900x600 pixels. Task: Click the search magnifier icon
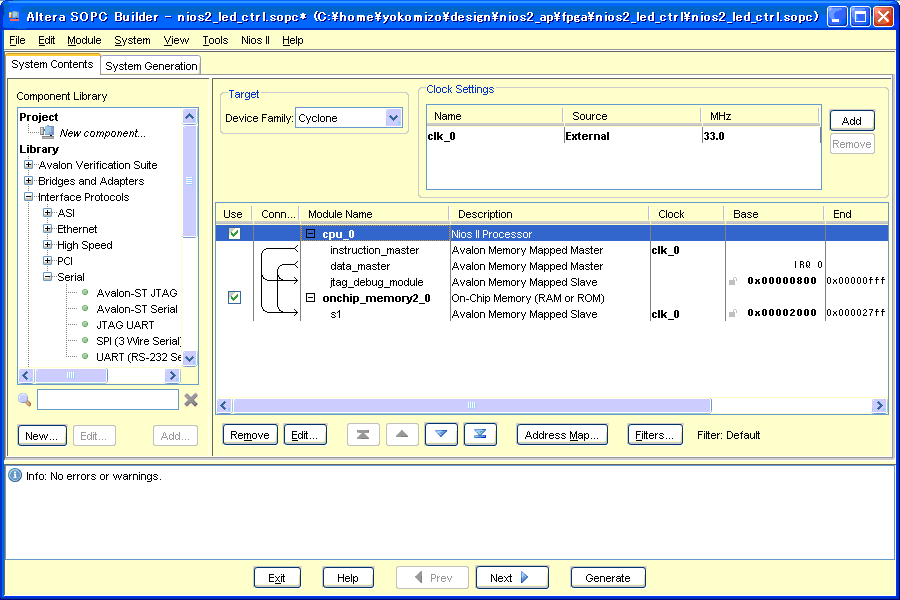point(25,400)
